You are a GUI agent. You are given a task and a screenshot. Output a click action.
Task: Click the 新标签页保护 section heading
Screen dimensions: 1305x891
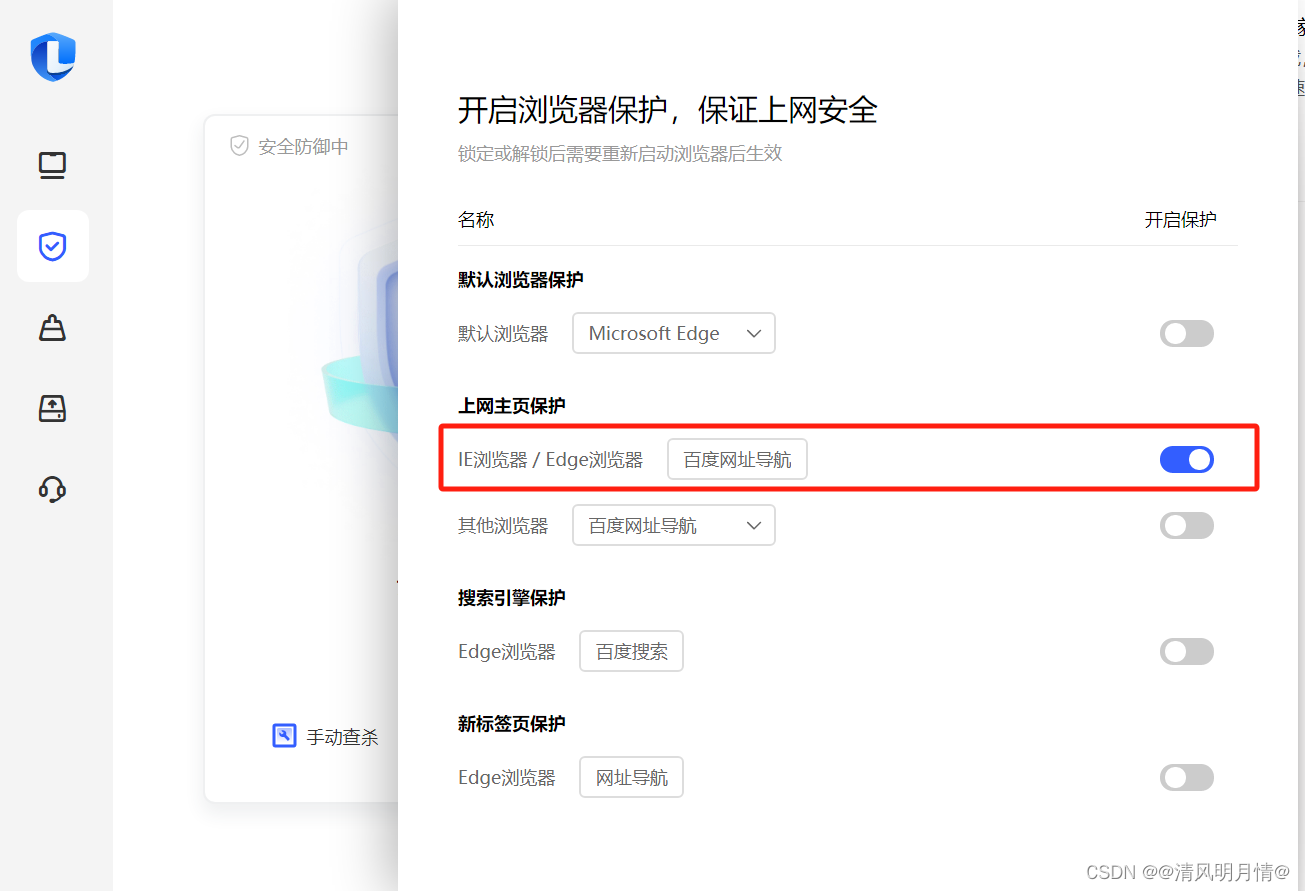point(512,723)
